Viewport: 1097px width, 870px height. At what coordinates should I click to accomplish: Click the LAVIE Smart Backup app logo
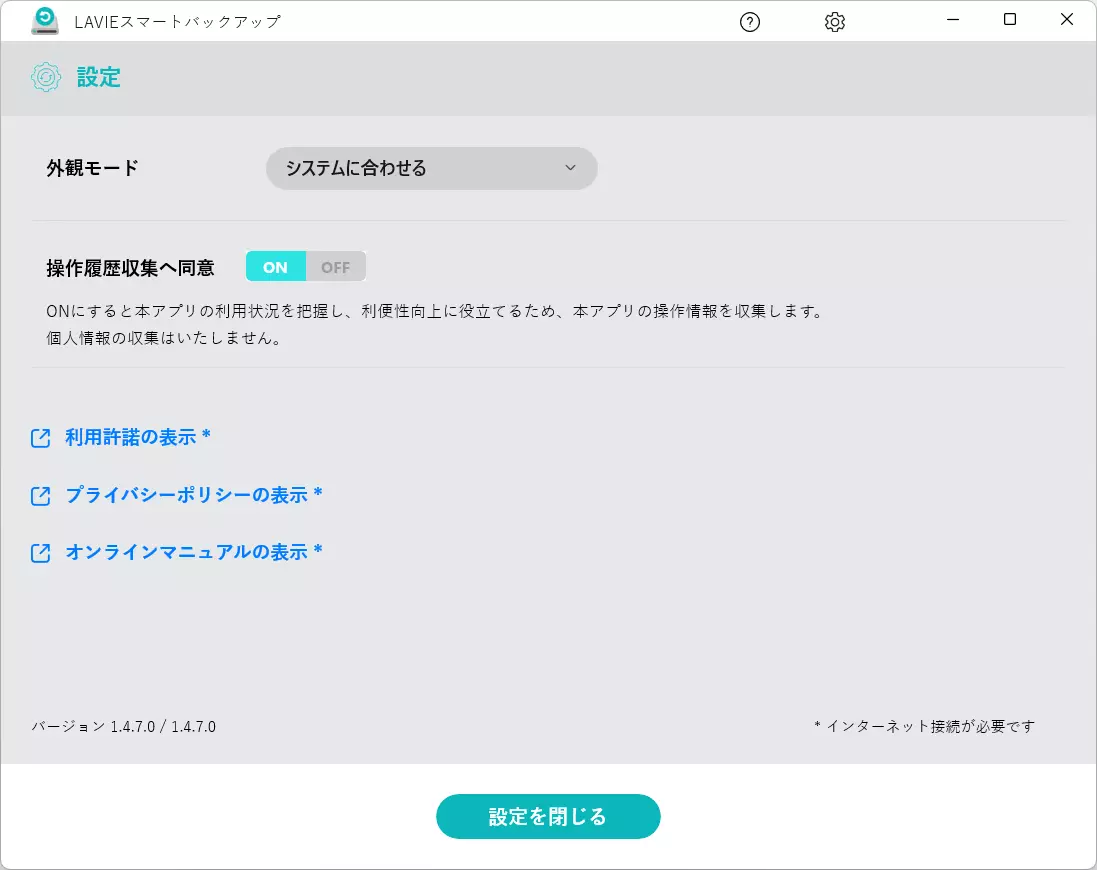(45, 21)
